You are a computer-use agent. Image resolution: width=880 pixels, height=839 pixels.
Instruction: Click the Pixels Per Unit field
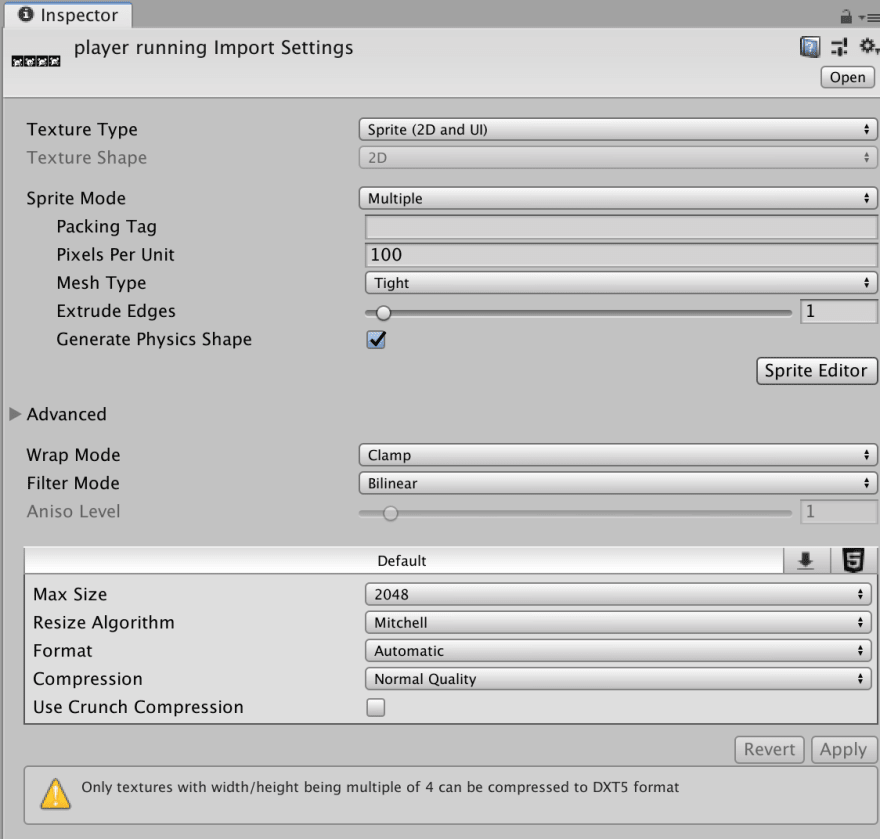[621, 255]
